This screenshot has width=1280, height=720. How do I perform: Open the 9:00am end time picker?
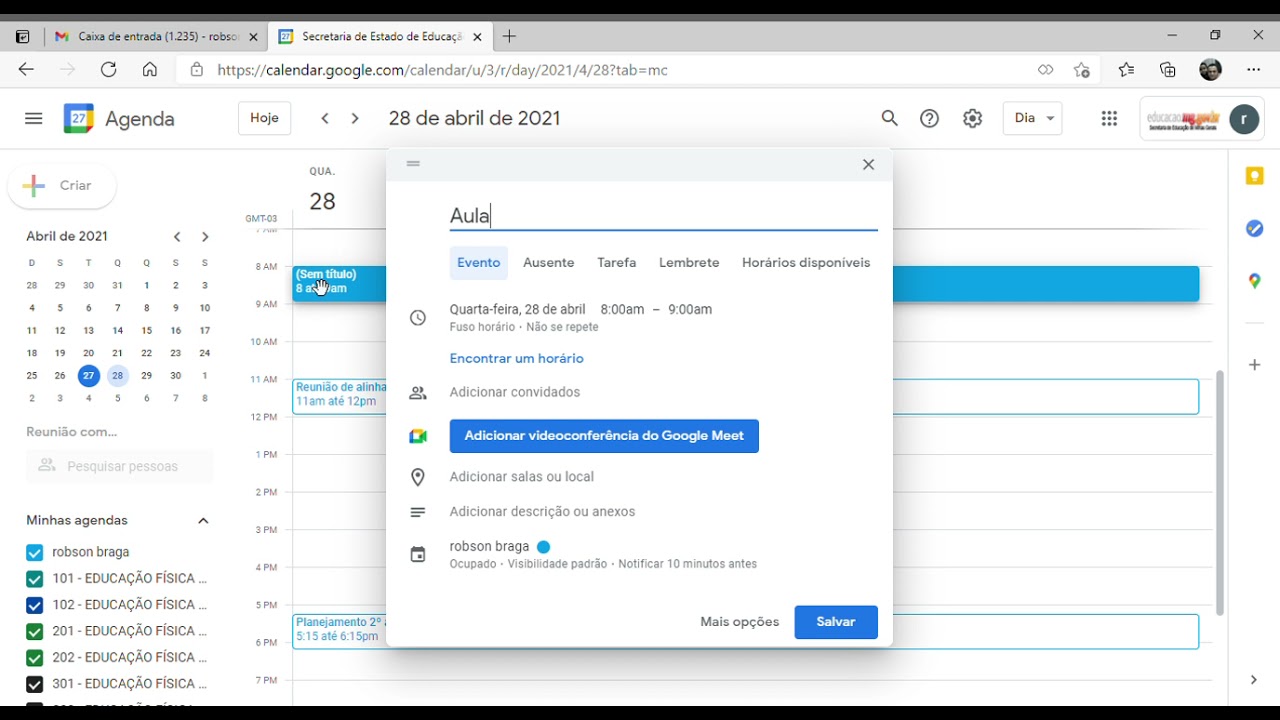point(690,310)
